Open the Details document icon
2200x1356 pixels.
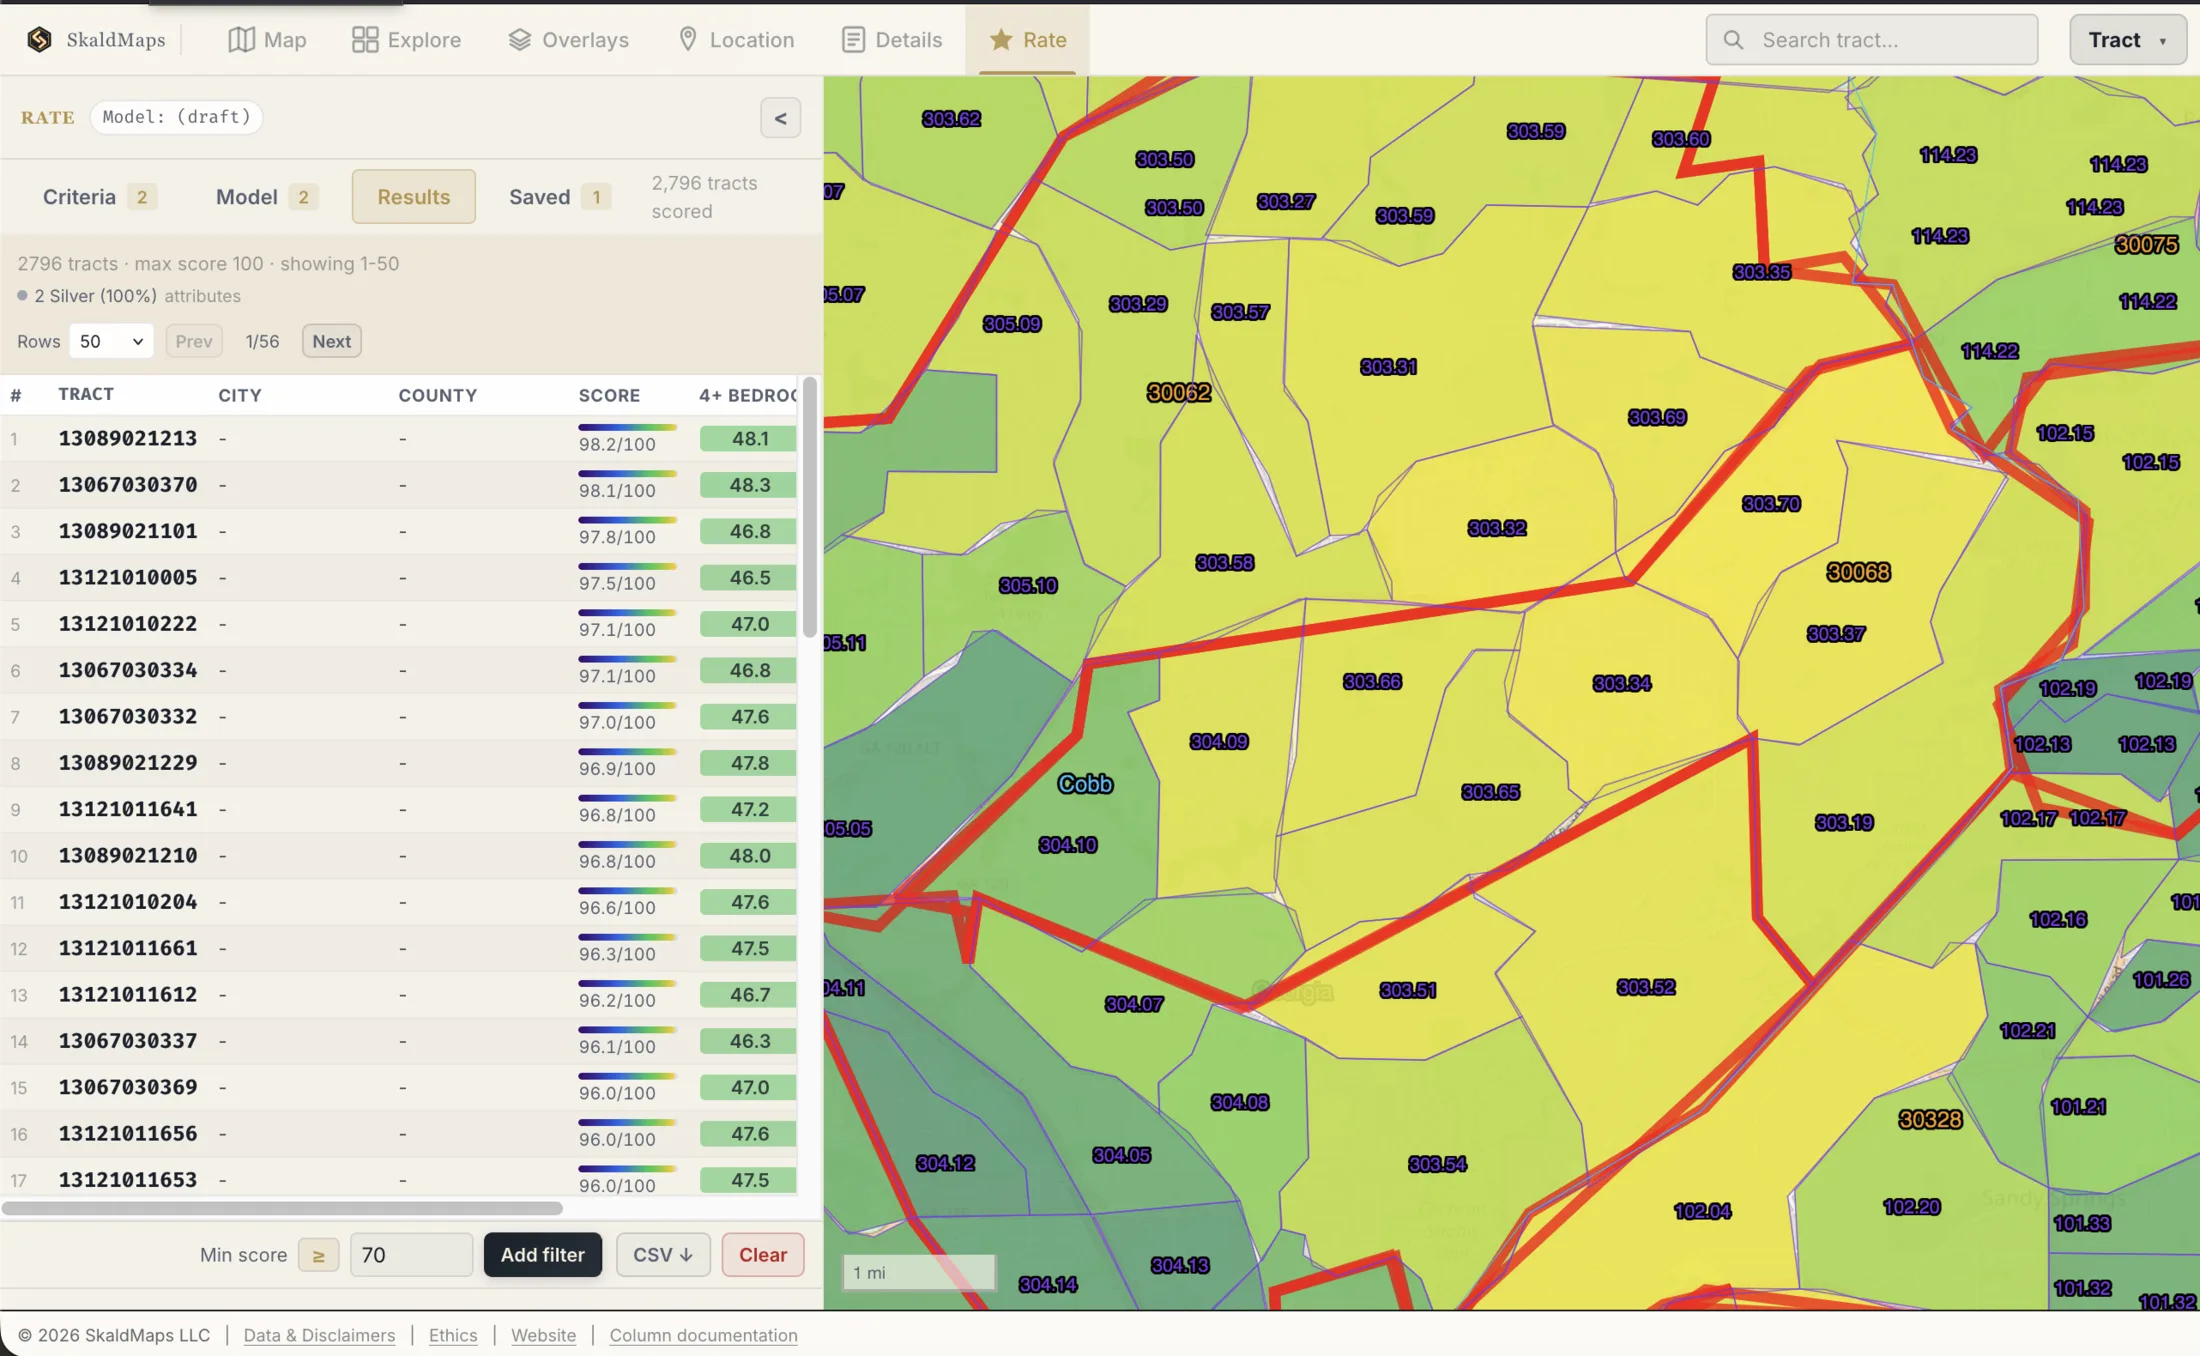pos(853,40)
